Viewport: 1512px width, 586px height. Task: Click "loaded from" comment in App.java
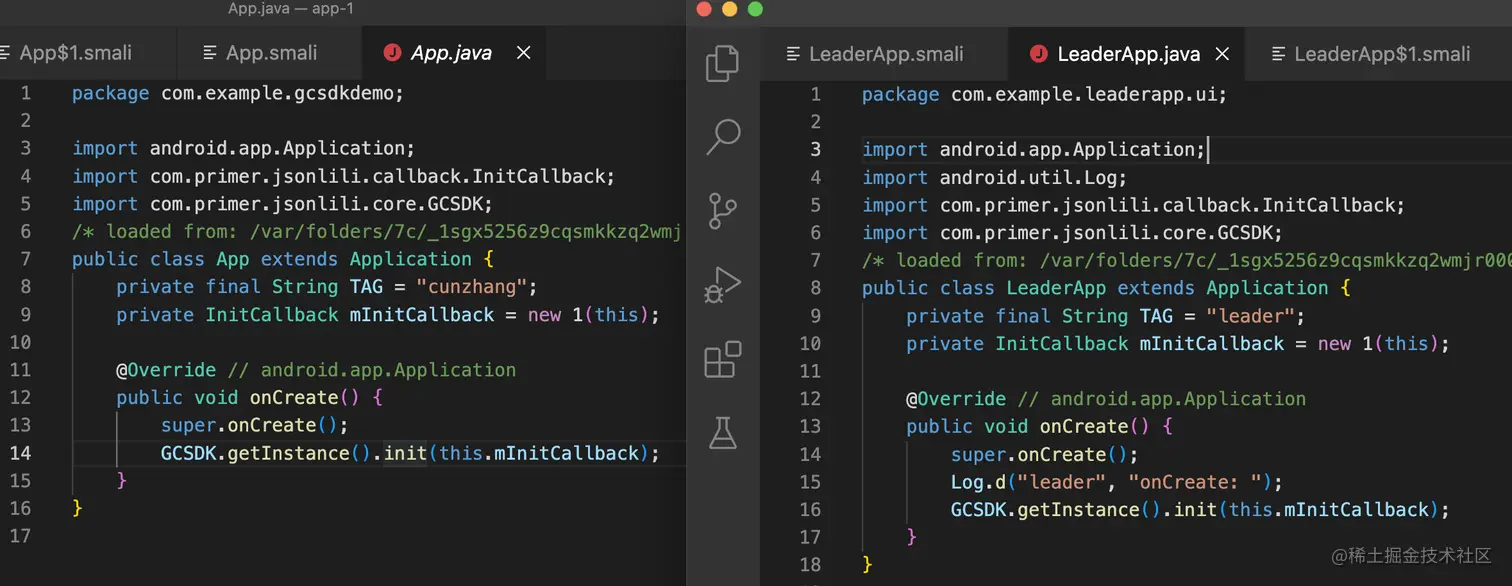[377, 231]
